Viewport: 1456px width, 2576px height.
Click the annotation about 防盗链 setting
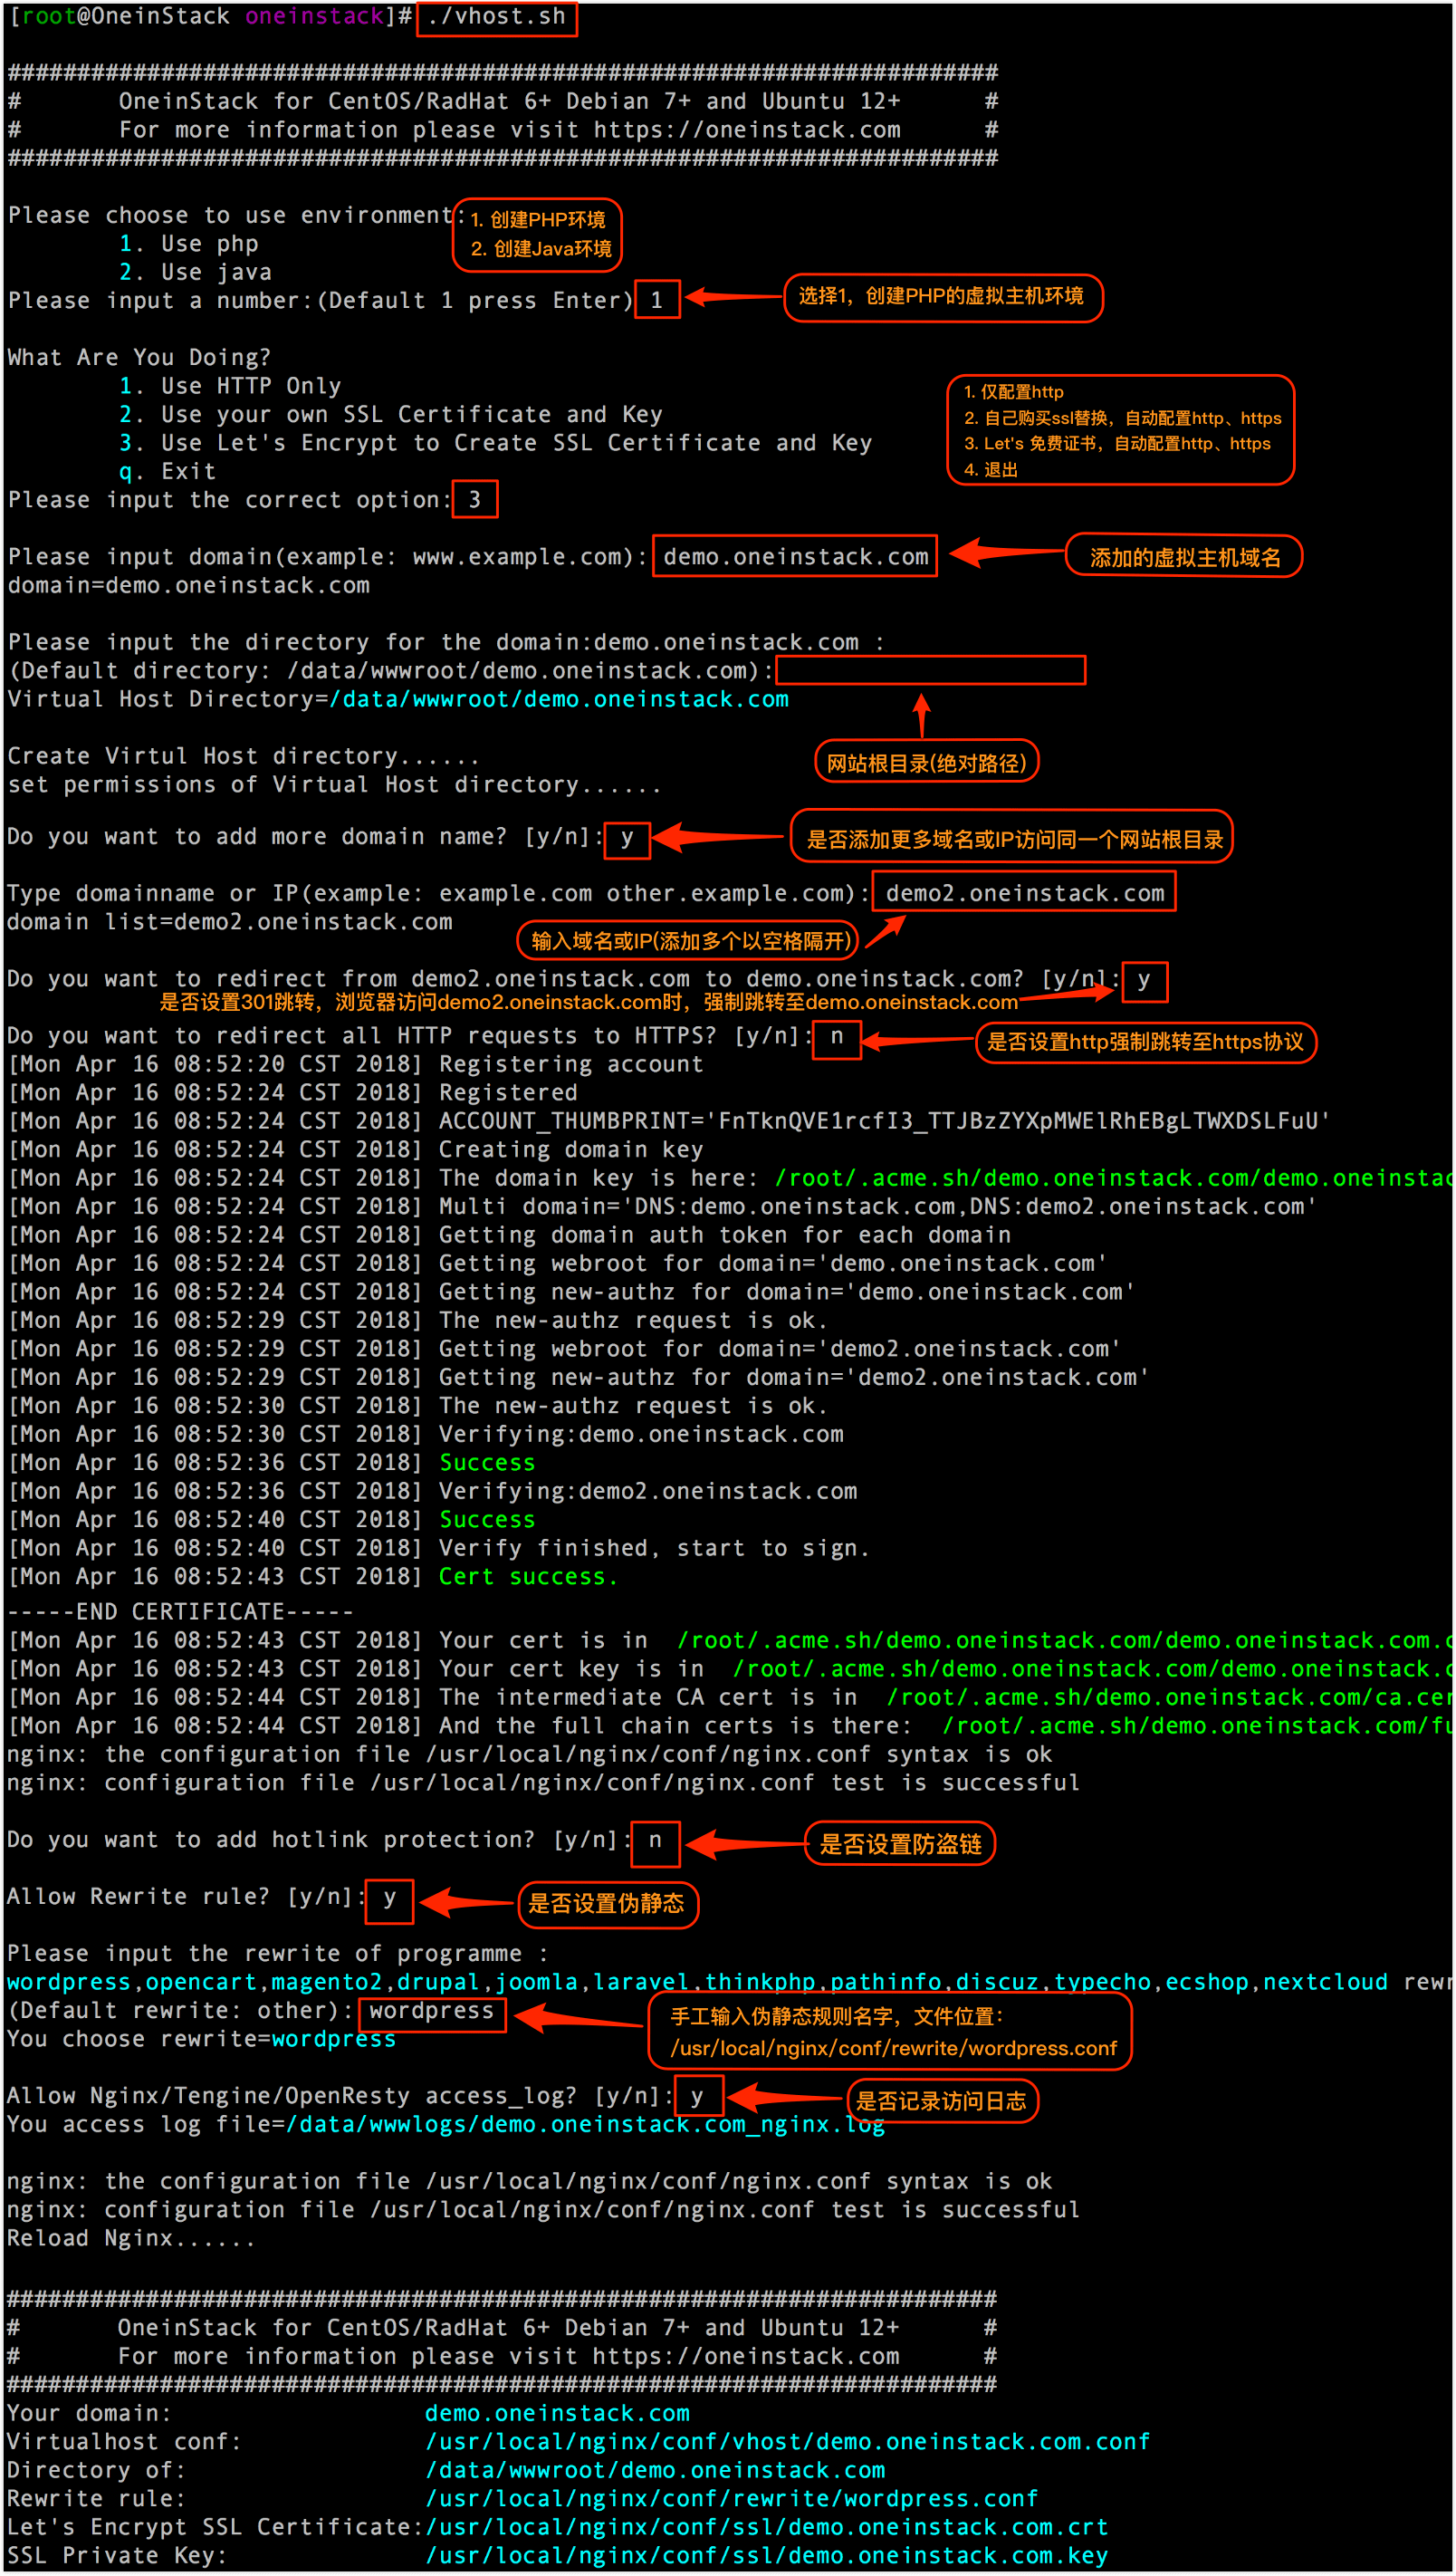(x=898, y=1843)
